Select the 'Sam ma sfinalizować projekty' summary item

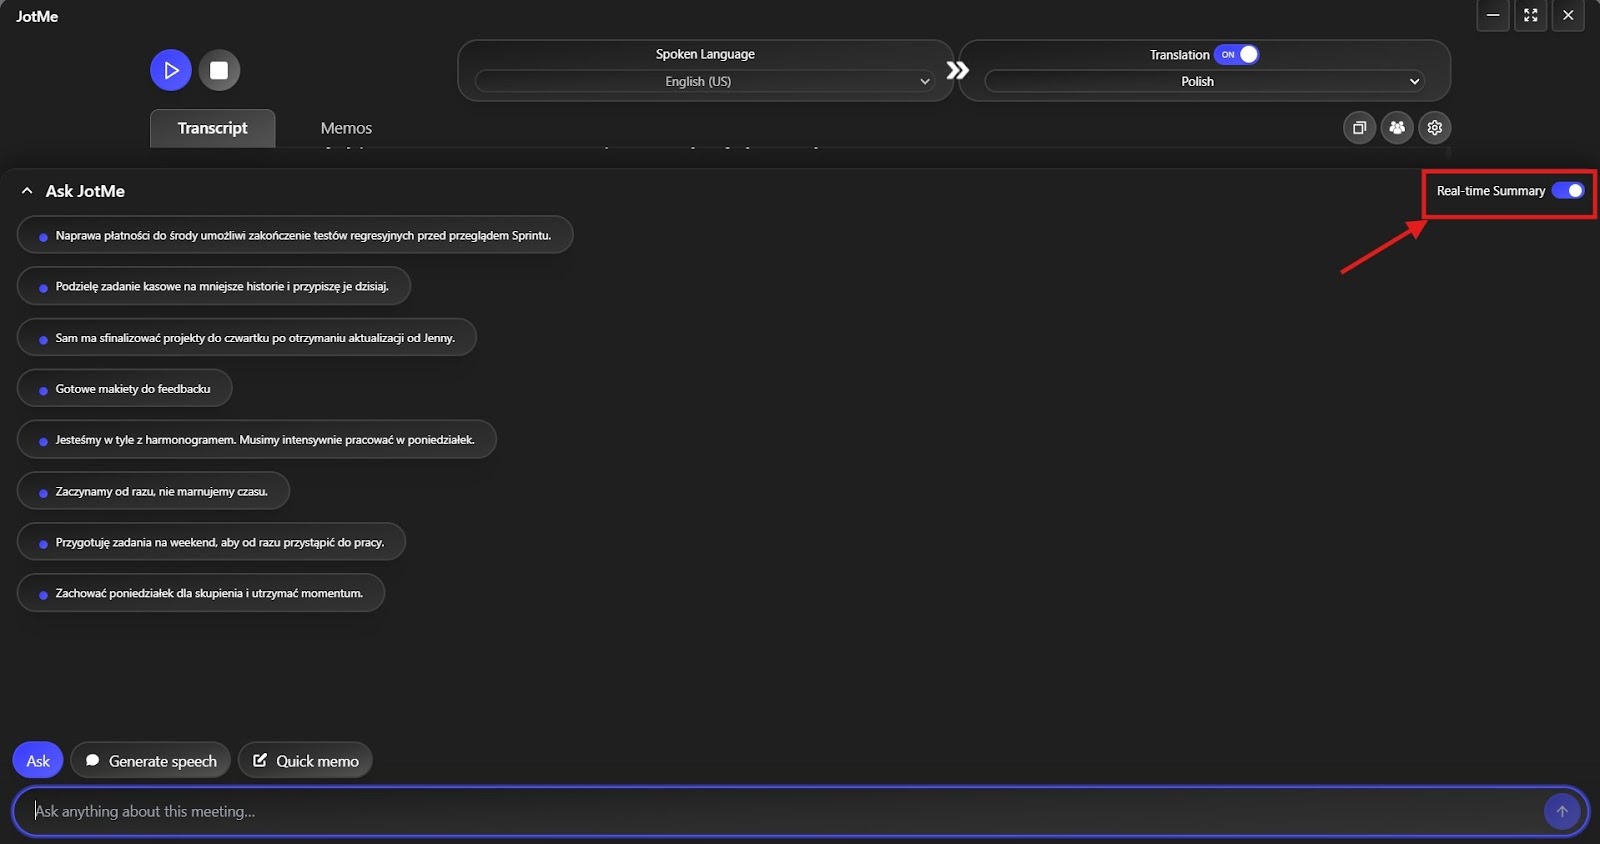click(x=247, y=338)
